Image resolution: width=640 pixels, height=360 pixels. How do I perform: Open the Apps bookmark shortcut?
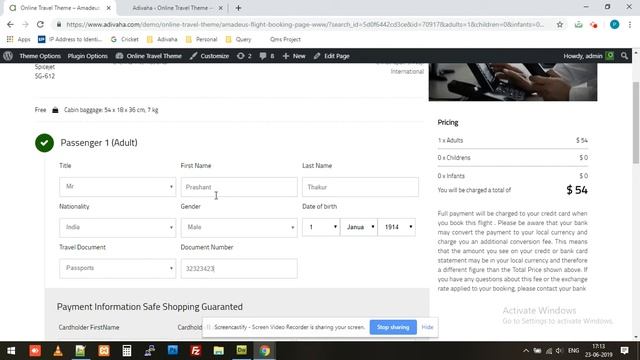(x=18, y=39)
